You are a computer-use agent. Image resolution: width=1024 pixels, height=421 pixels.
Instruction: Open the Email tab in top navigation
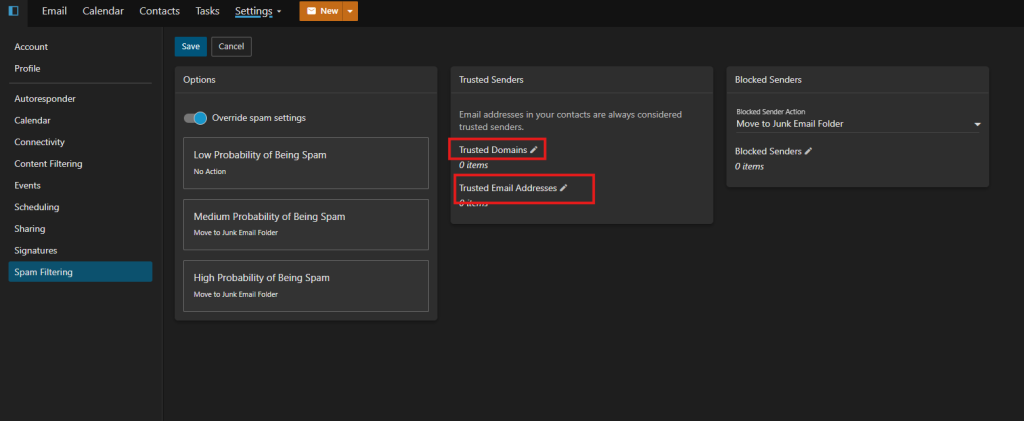point(55,11)
